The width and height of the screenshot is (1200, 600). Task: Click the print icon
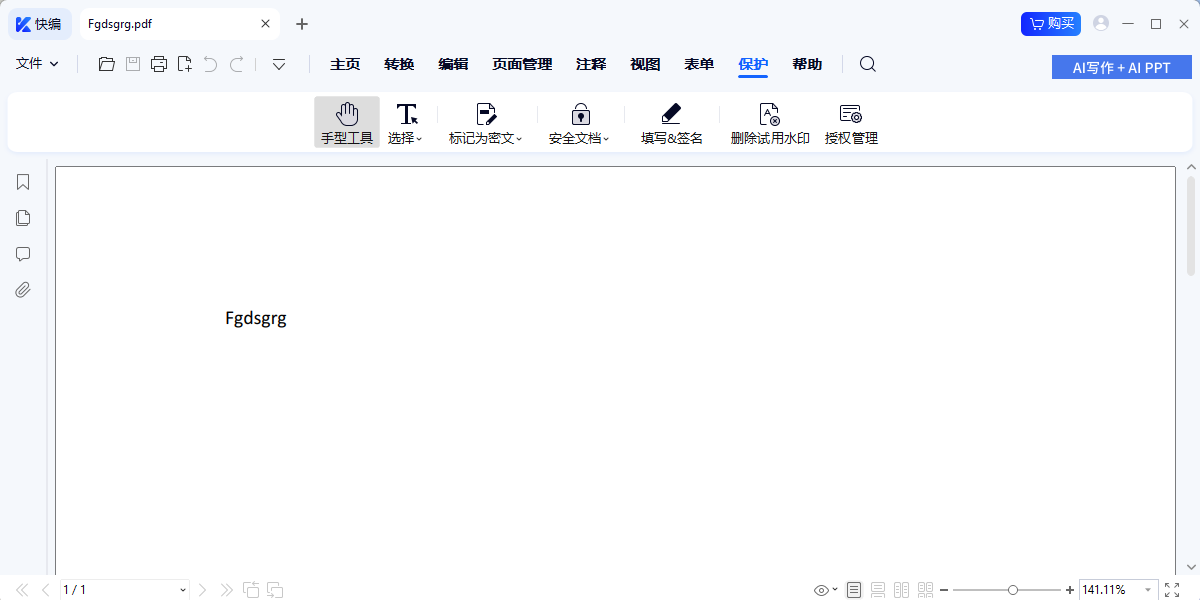point(159,64)
